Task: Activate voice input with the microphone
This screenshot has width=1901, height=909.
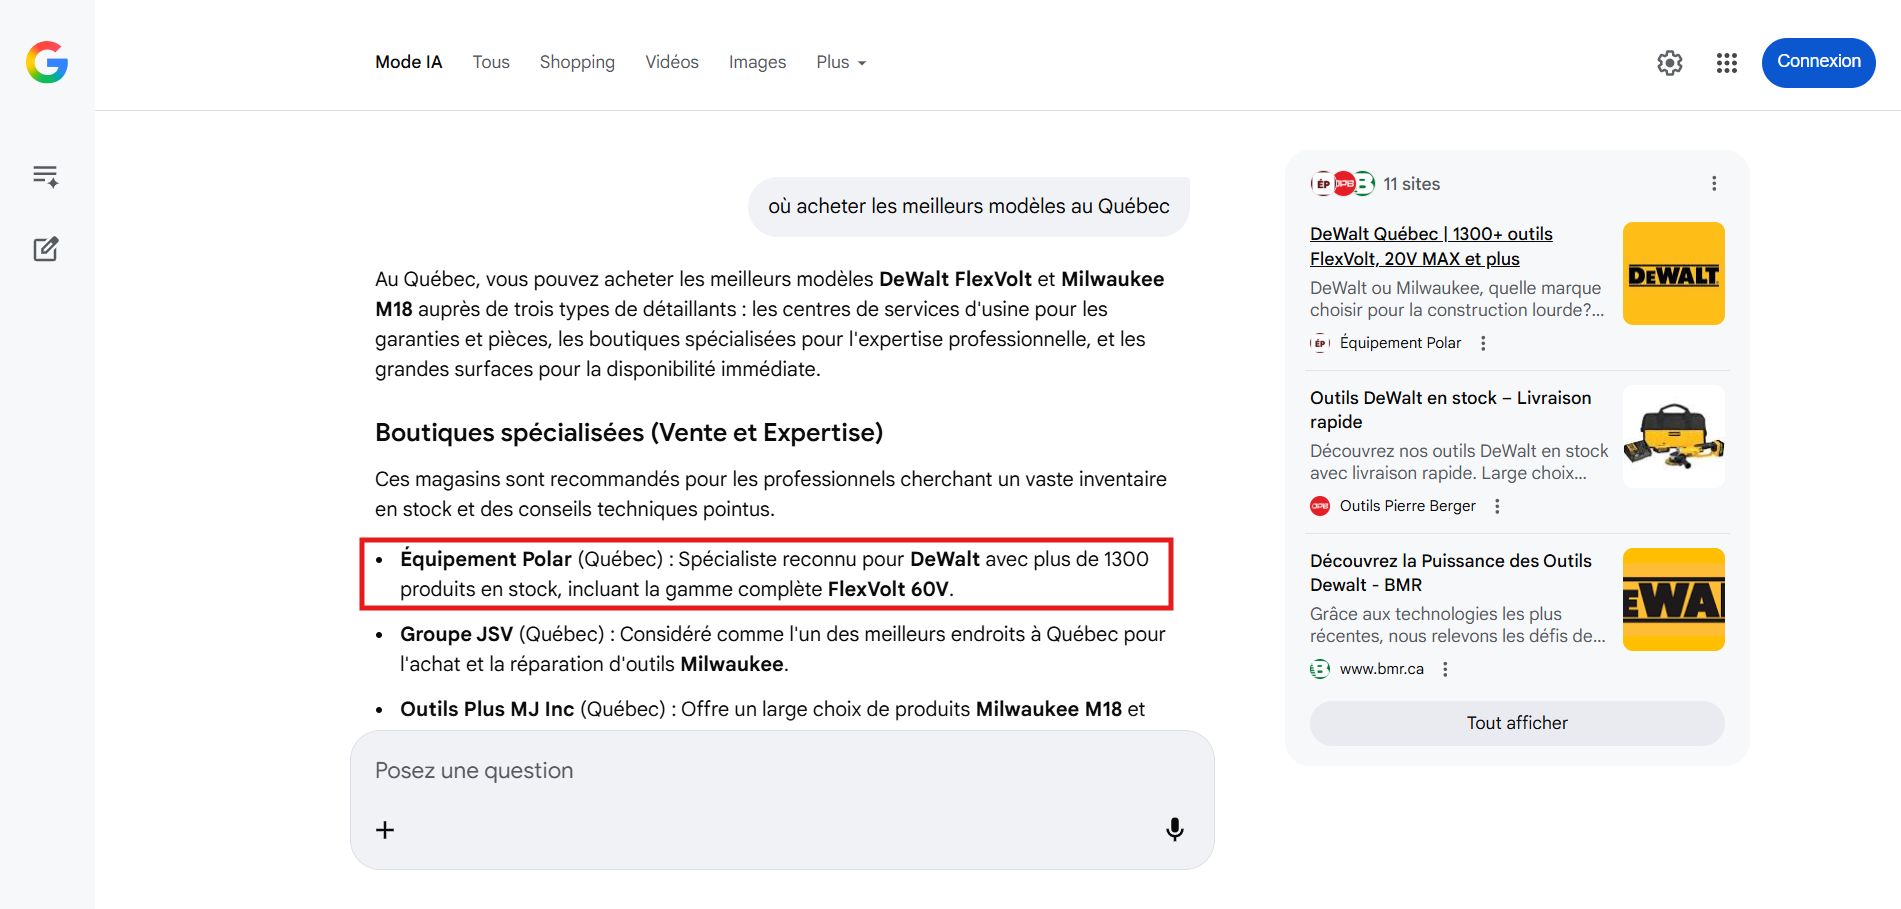Action: (x=1174, y=829)
